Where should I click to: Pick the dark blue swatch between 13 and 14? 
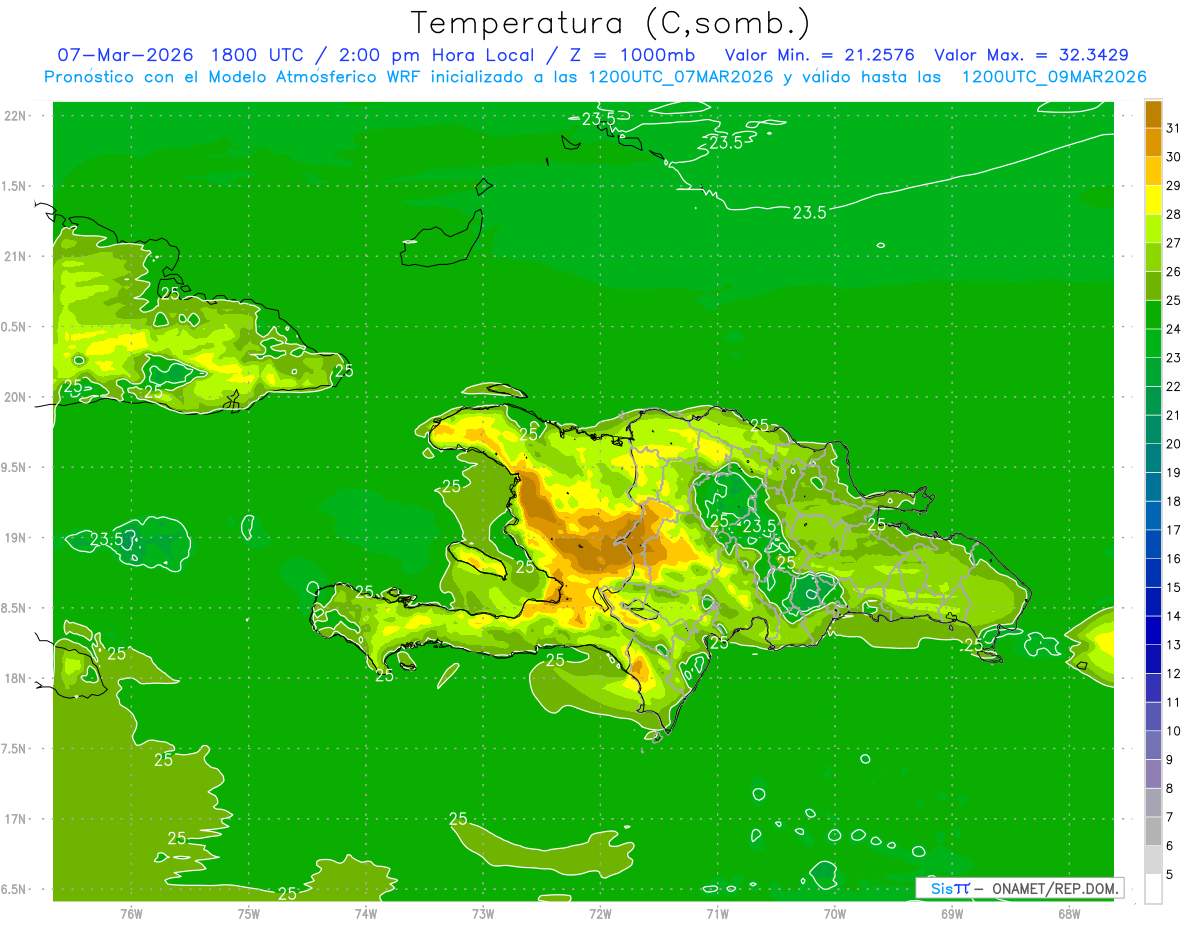click(1154, 630)
